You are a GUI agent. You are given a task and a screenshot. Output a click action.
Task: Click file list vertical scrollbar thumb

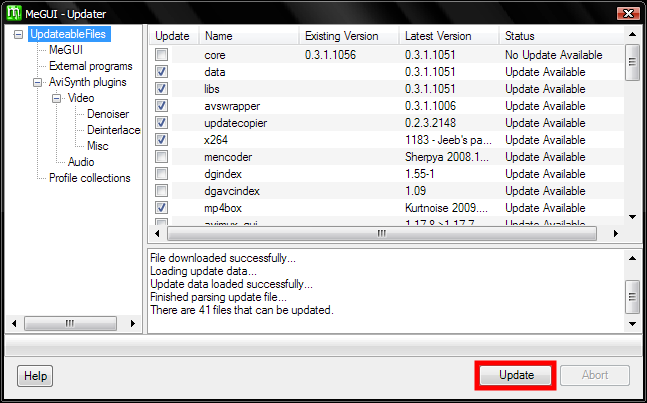632,62
